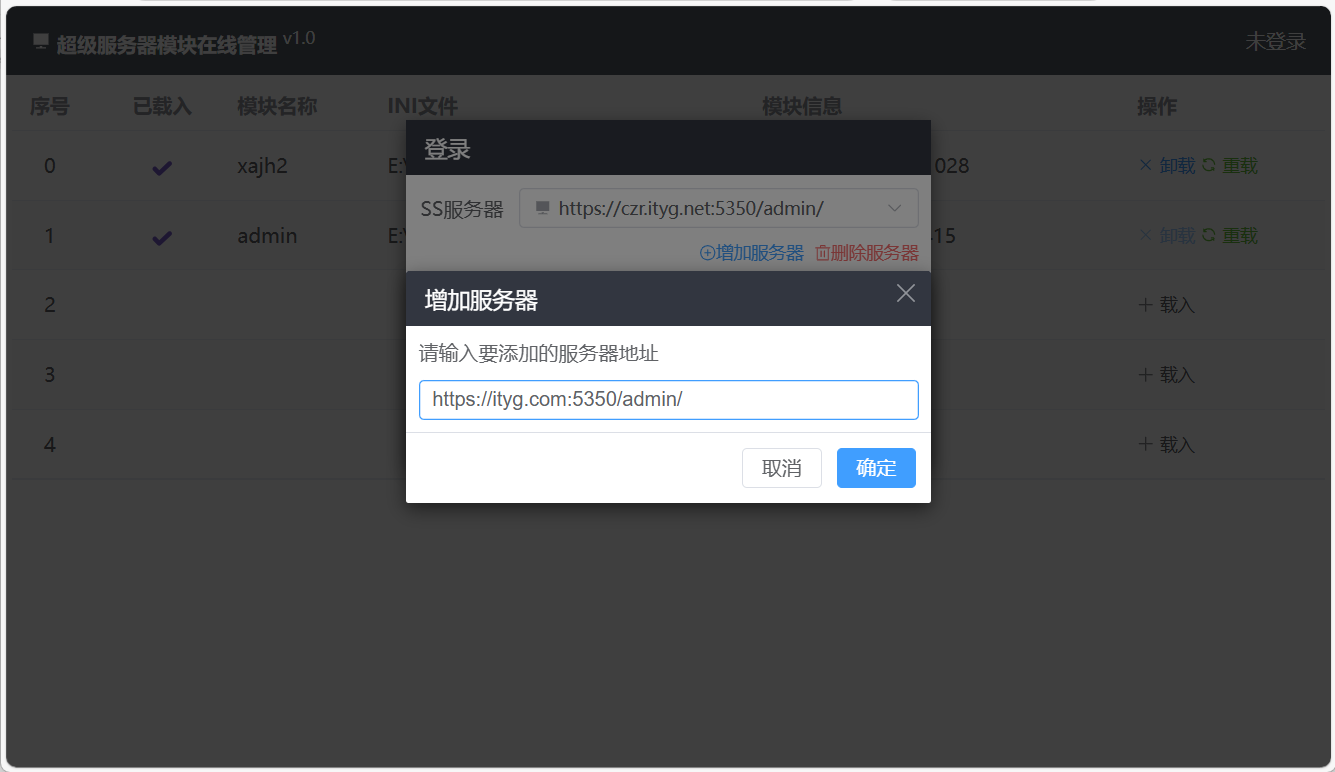Image resolution: width=1335 pixels, height=772 pixels.
Task: Click 载入 in row 4
Action: pos(1167,445)
